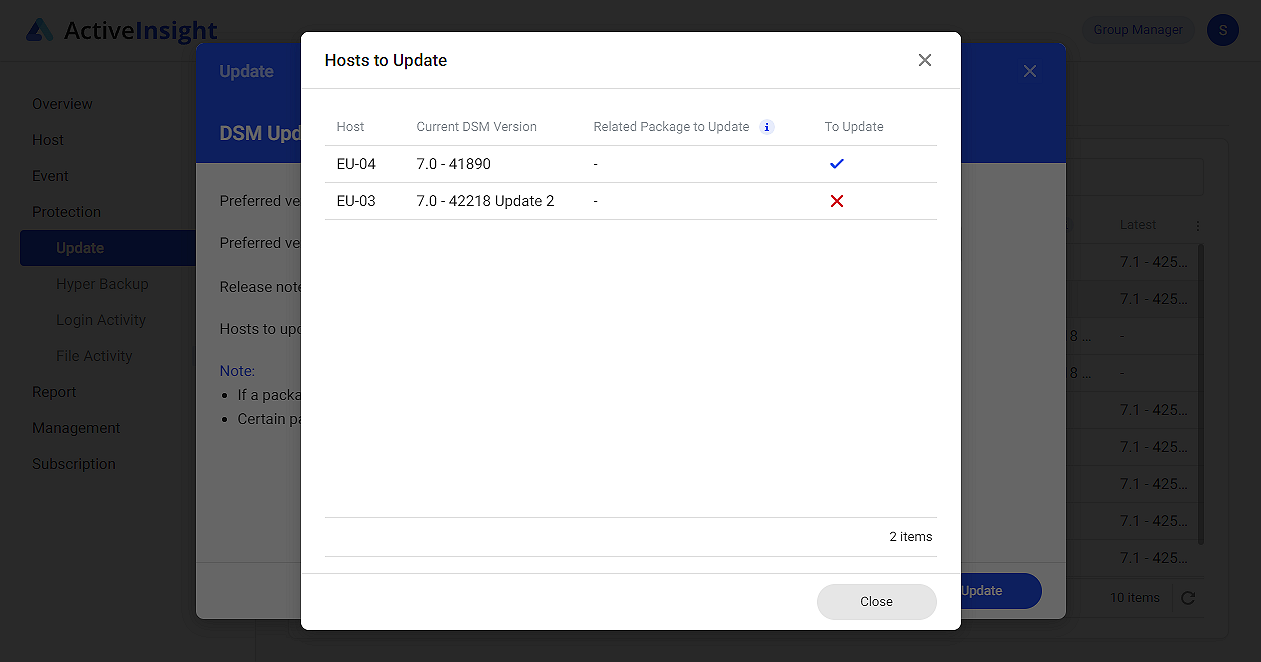This screenshot has width=1261, height=662.
Task: Click the ActiveInsight logo icon
Action: point(41,29)
